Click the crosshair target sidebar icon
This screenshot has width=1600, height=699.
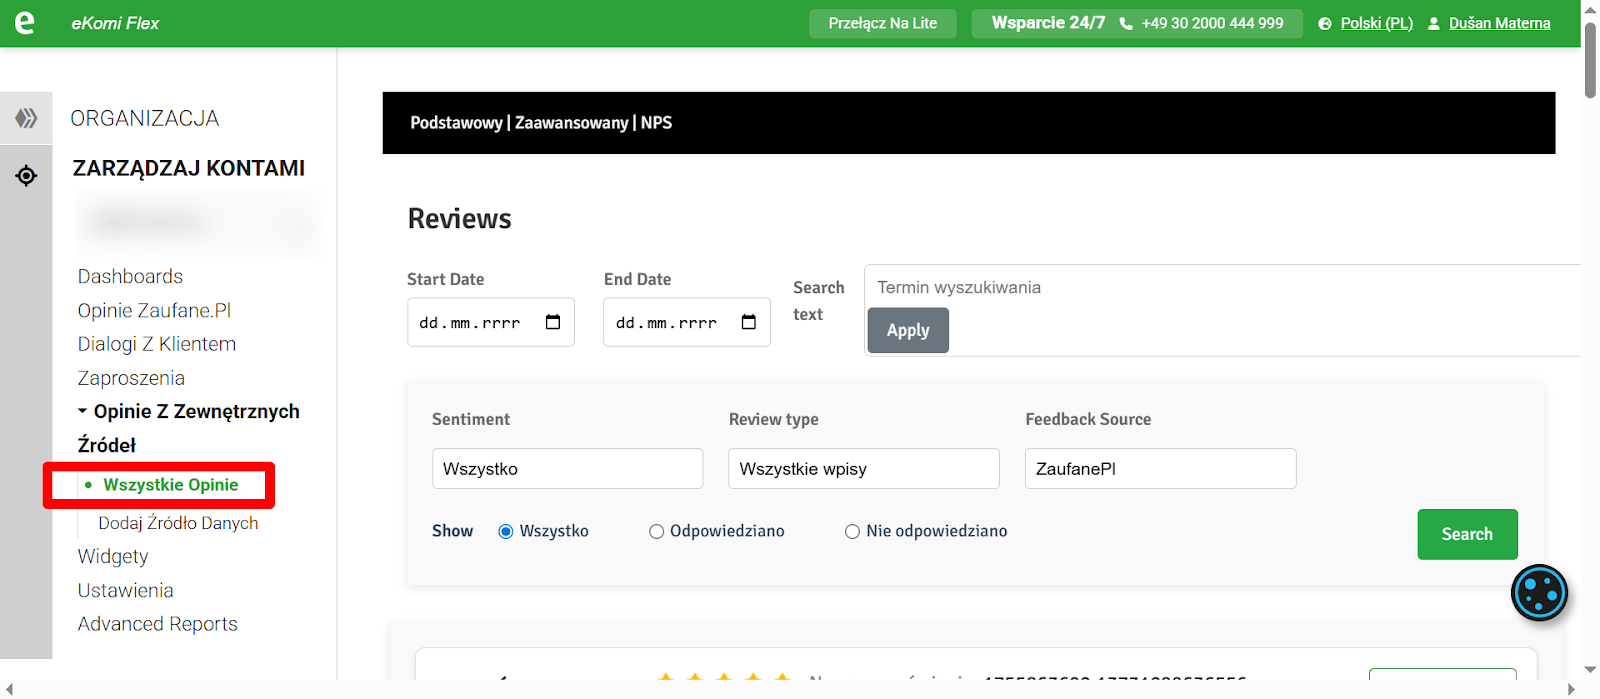click(26, 176)
